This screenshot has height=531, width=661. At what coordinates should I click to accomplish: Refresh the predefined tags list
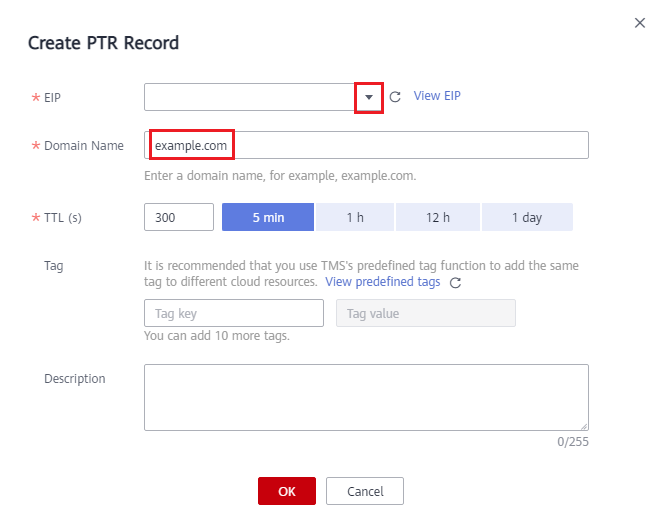pos(455,282)
